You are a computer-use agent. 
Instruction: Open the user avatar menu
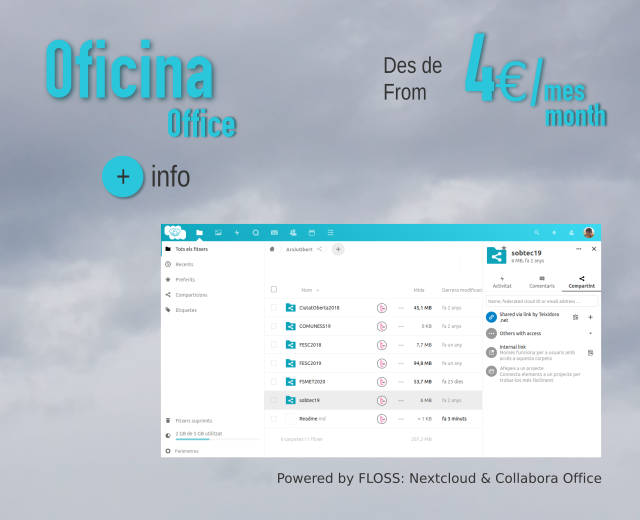589,233
